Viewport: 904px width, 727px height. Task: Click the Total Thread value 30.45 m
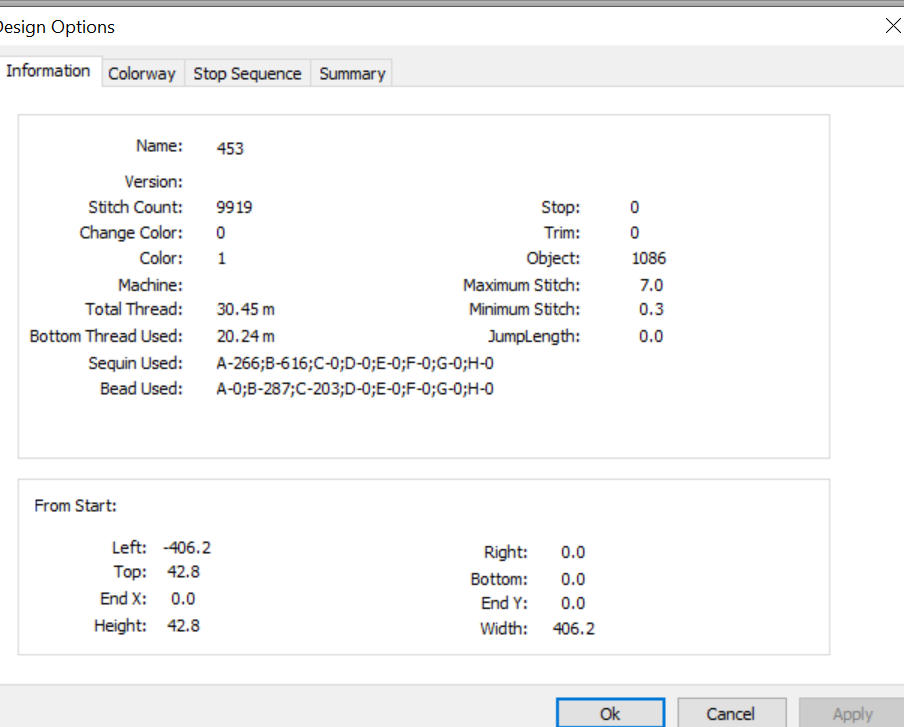click(x=246, y=310)
